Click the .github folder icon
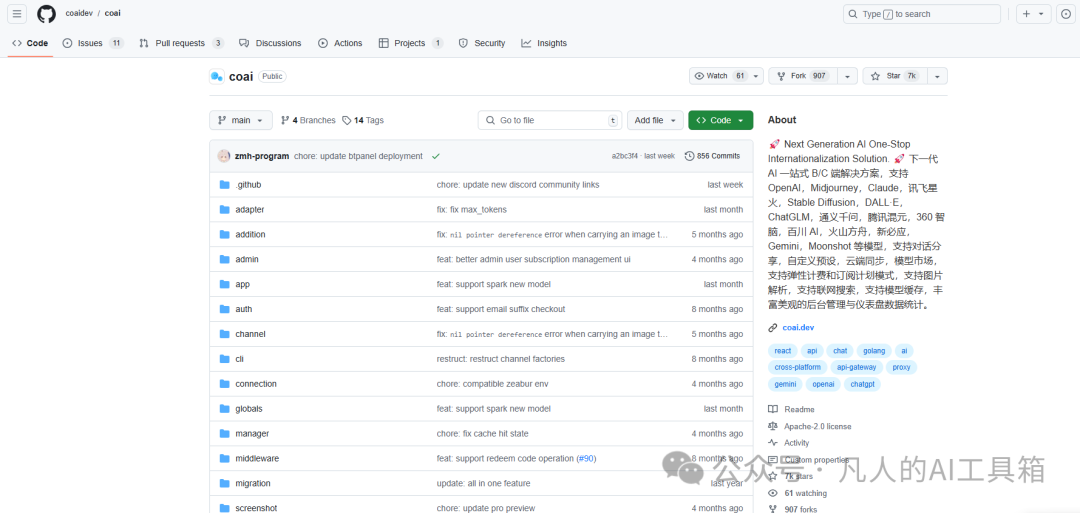The image size is (1080, 513). [x=224, y=185]
